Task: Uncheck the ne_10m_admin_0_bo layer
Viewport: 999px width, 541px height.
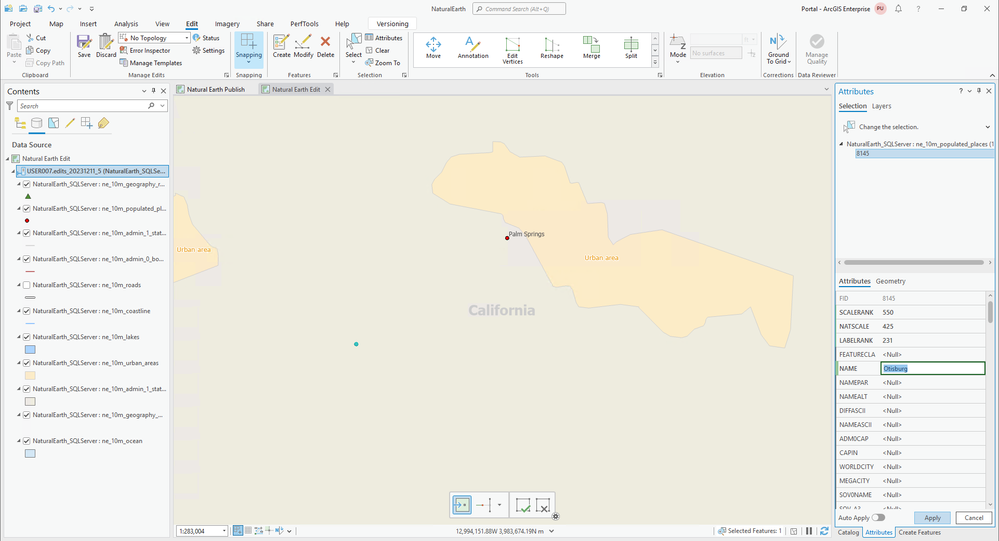Action: pos(27,259)
